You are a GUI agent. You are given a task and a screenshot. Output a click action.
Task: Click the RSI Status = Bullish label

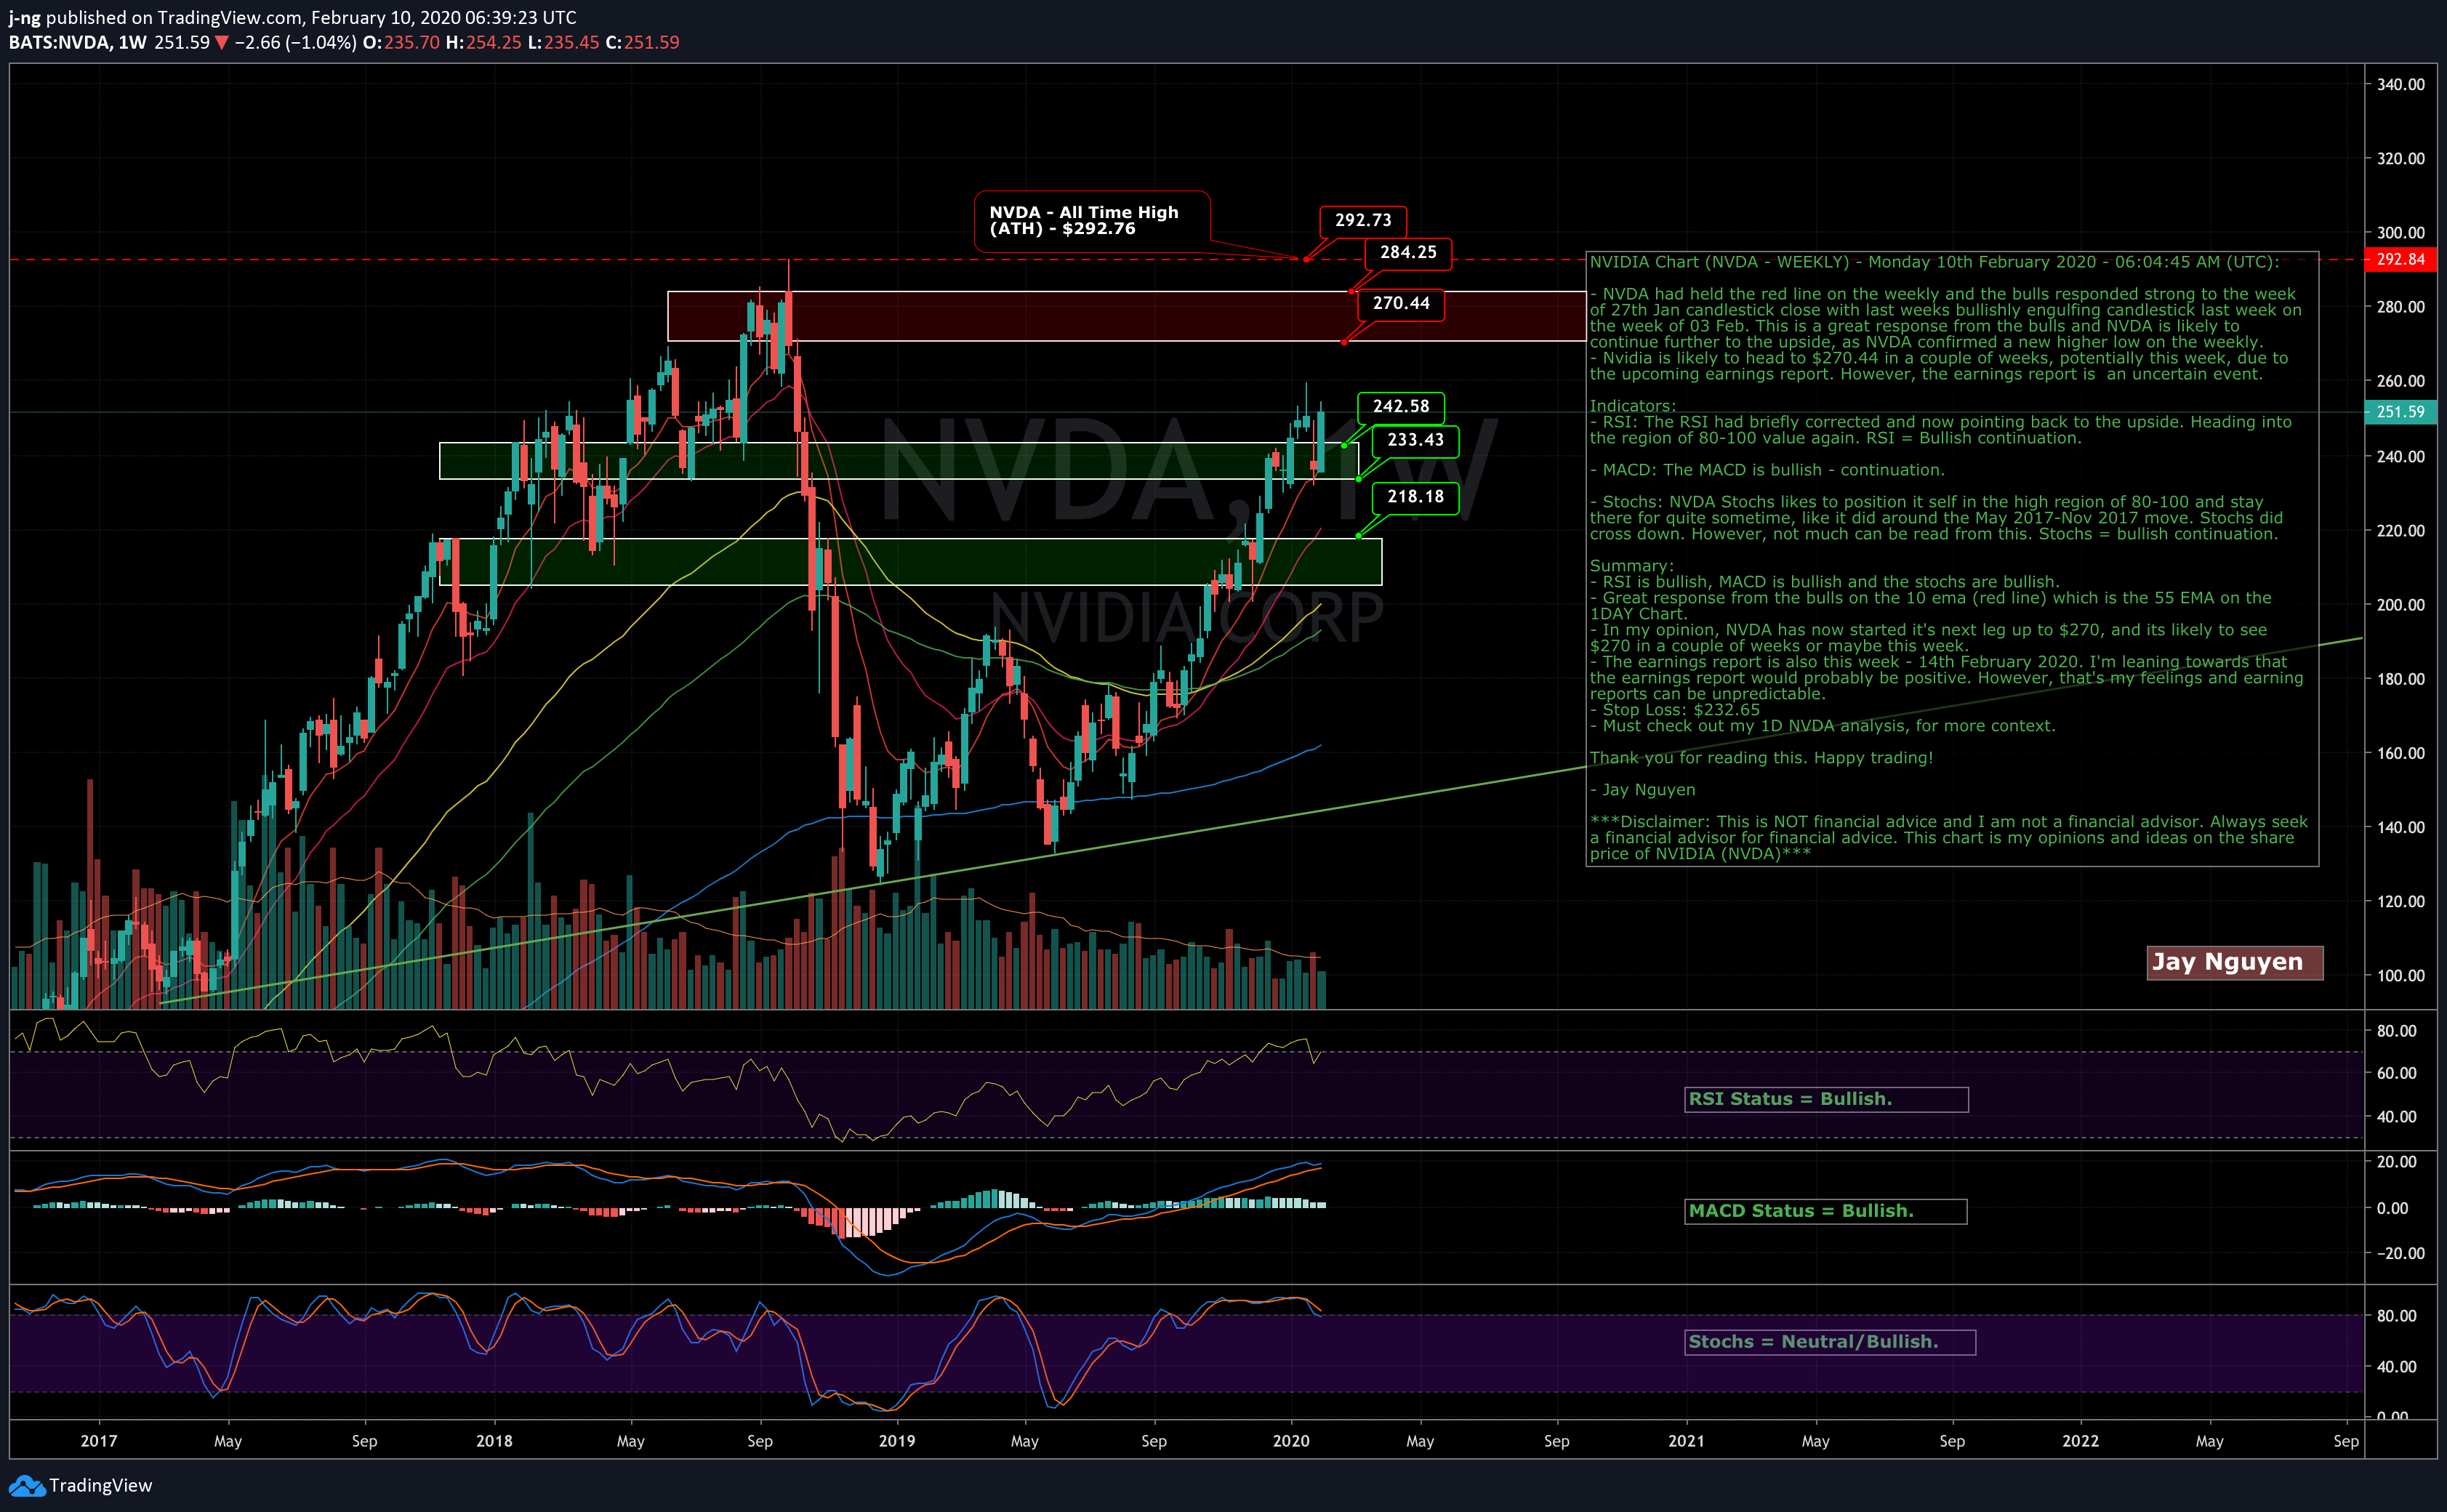click(x=1826, y=1099)
